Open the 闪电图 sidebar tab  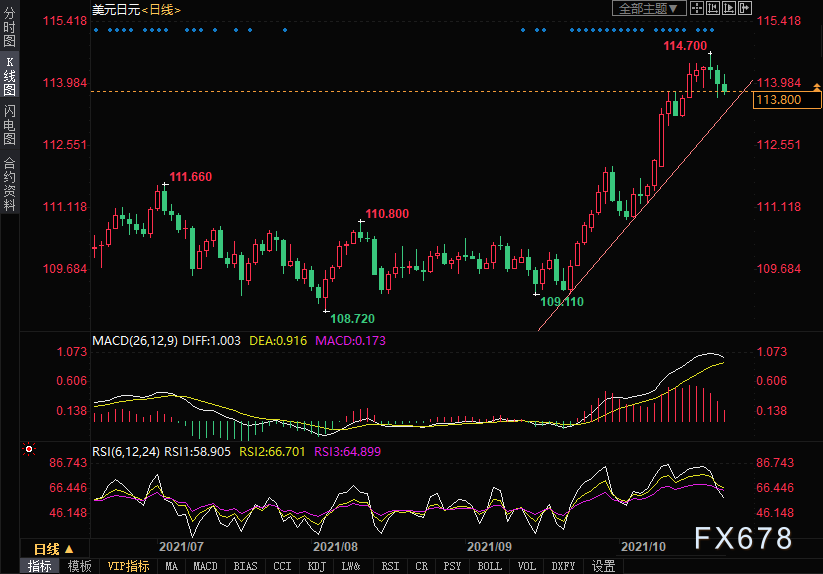(9, 125)
